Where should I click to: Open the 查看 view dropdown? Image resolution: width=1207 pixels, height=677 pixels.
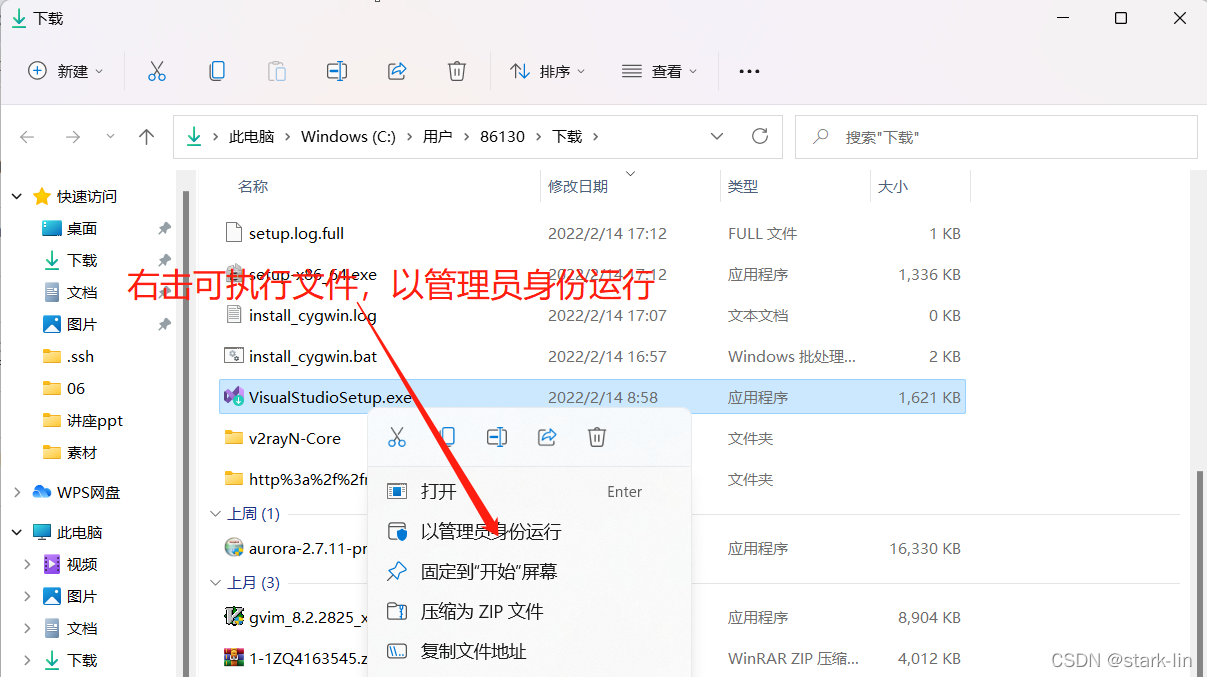click(x=659, y=70)
